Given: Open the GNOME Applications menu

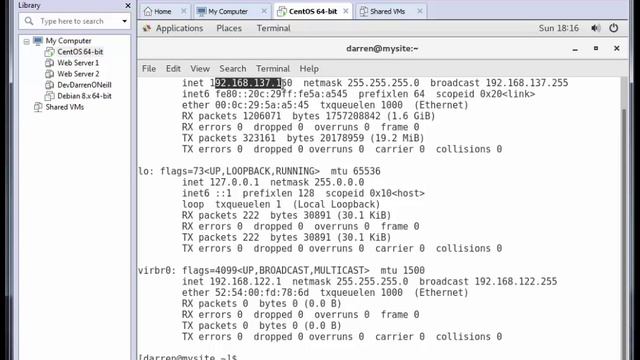Looking at the screenshot, I should tap(179, 28).
